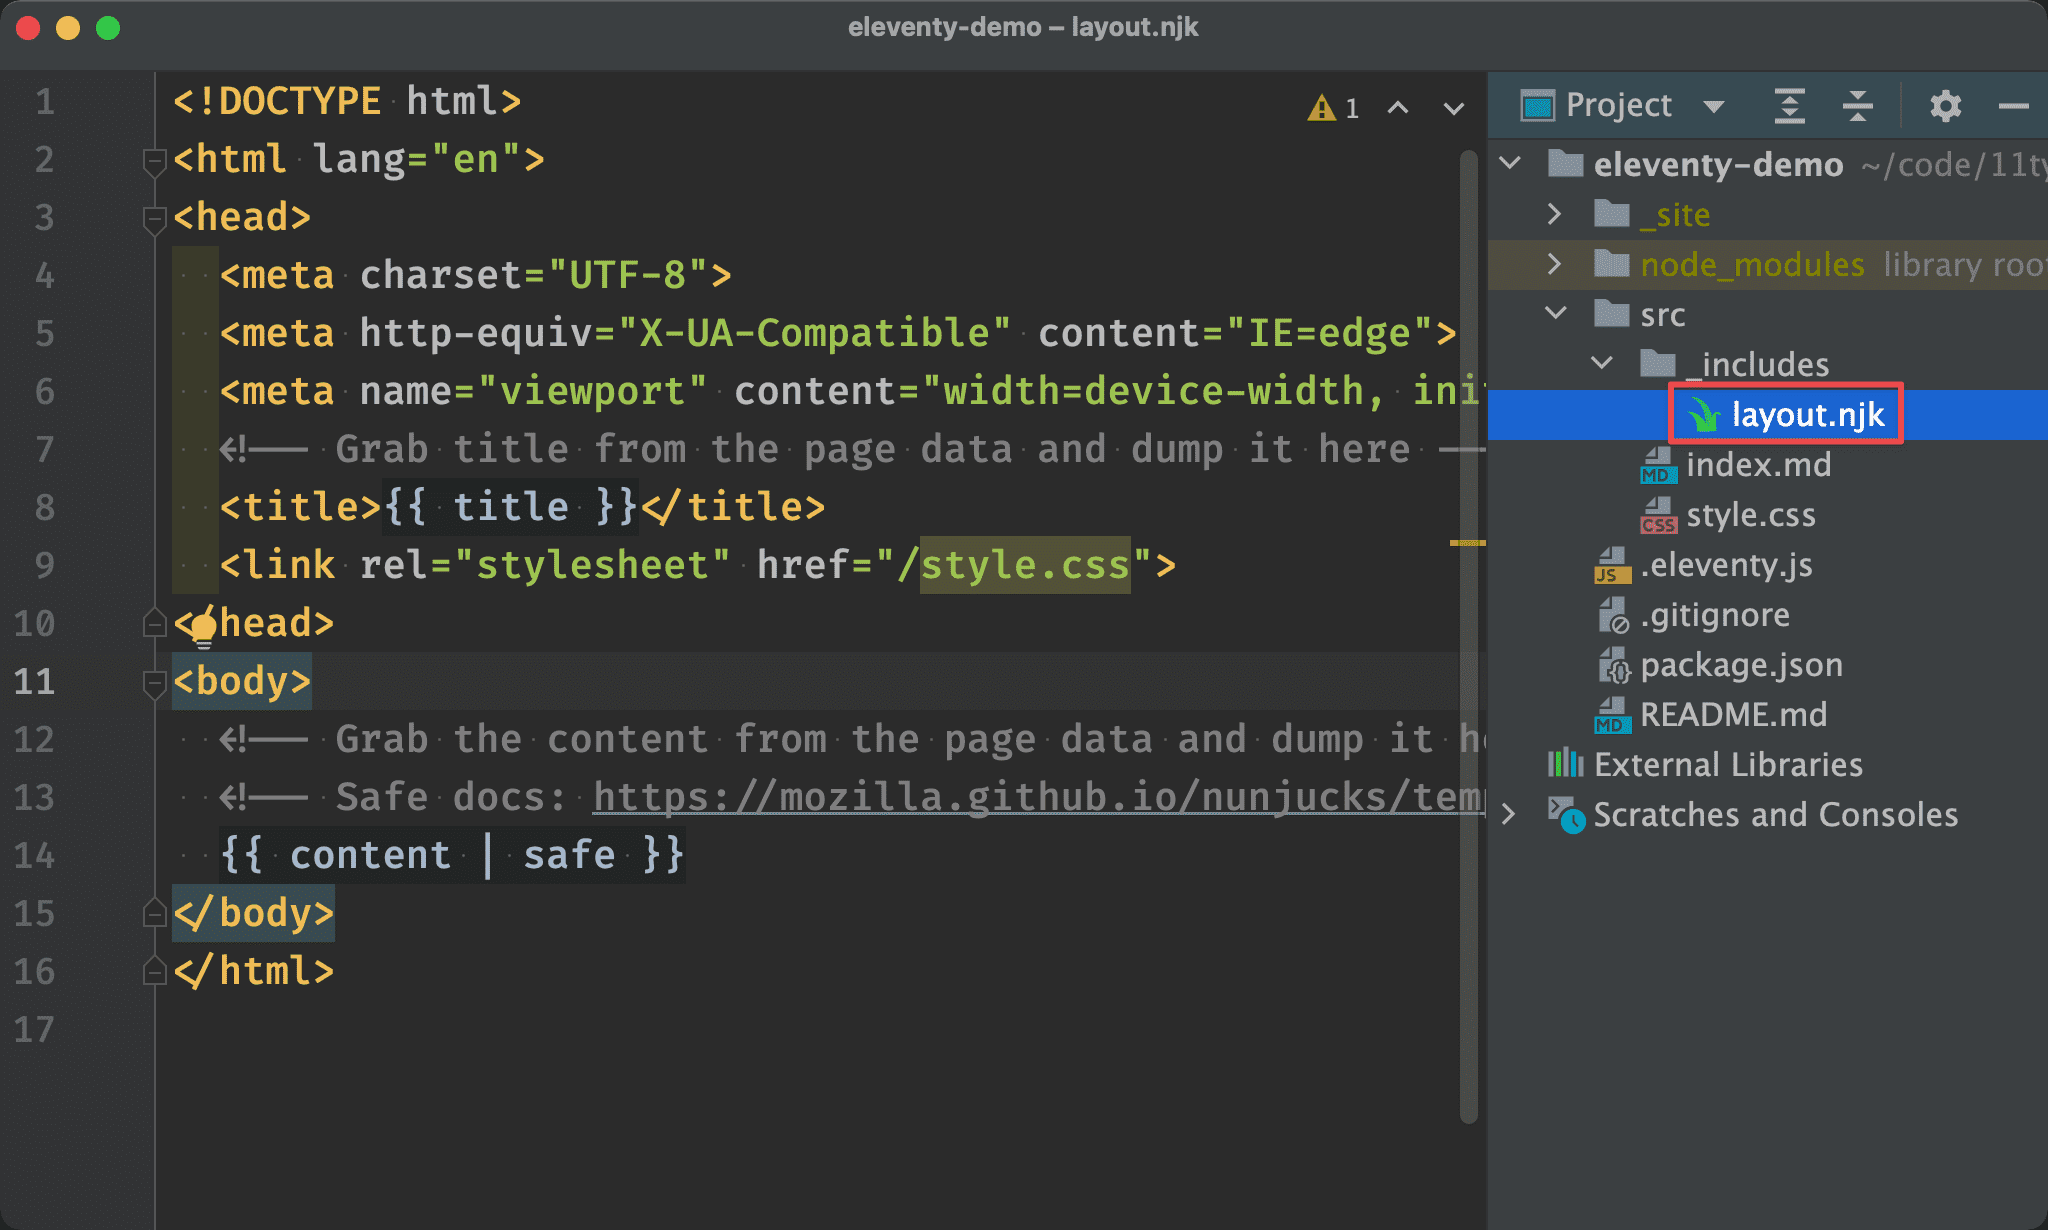Click the yellow warning indicator icon

click(1322, 107)
